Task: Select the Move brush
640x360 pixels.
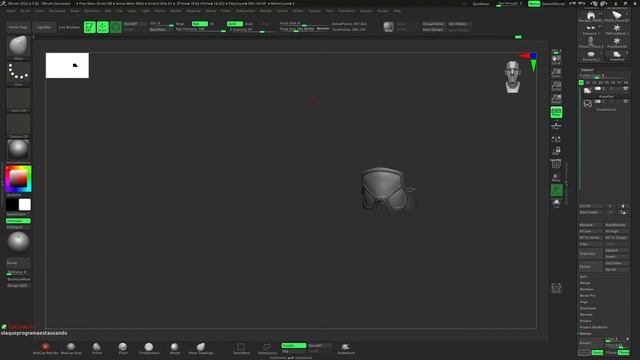Action: point(175,348)
